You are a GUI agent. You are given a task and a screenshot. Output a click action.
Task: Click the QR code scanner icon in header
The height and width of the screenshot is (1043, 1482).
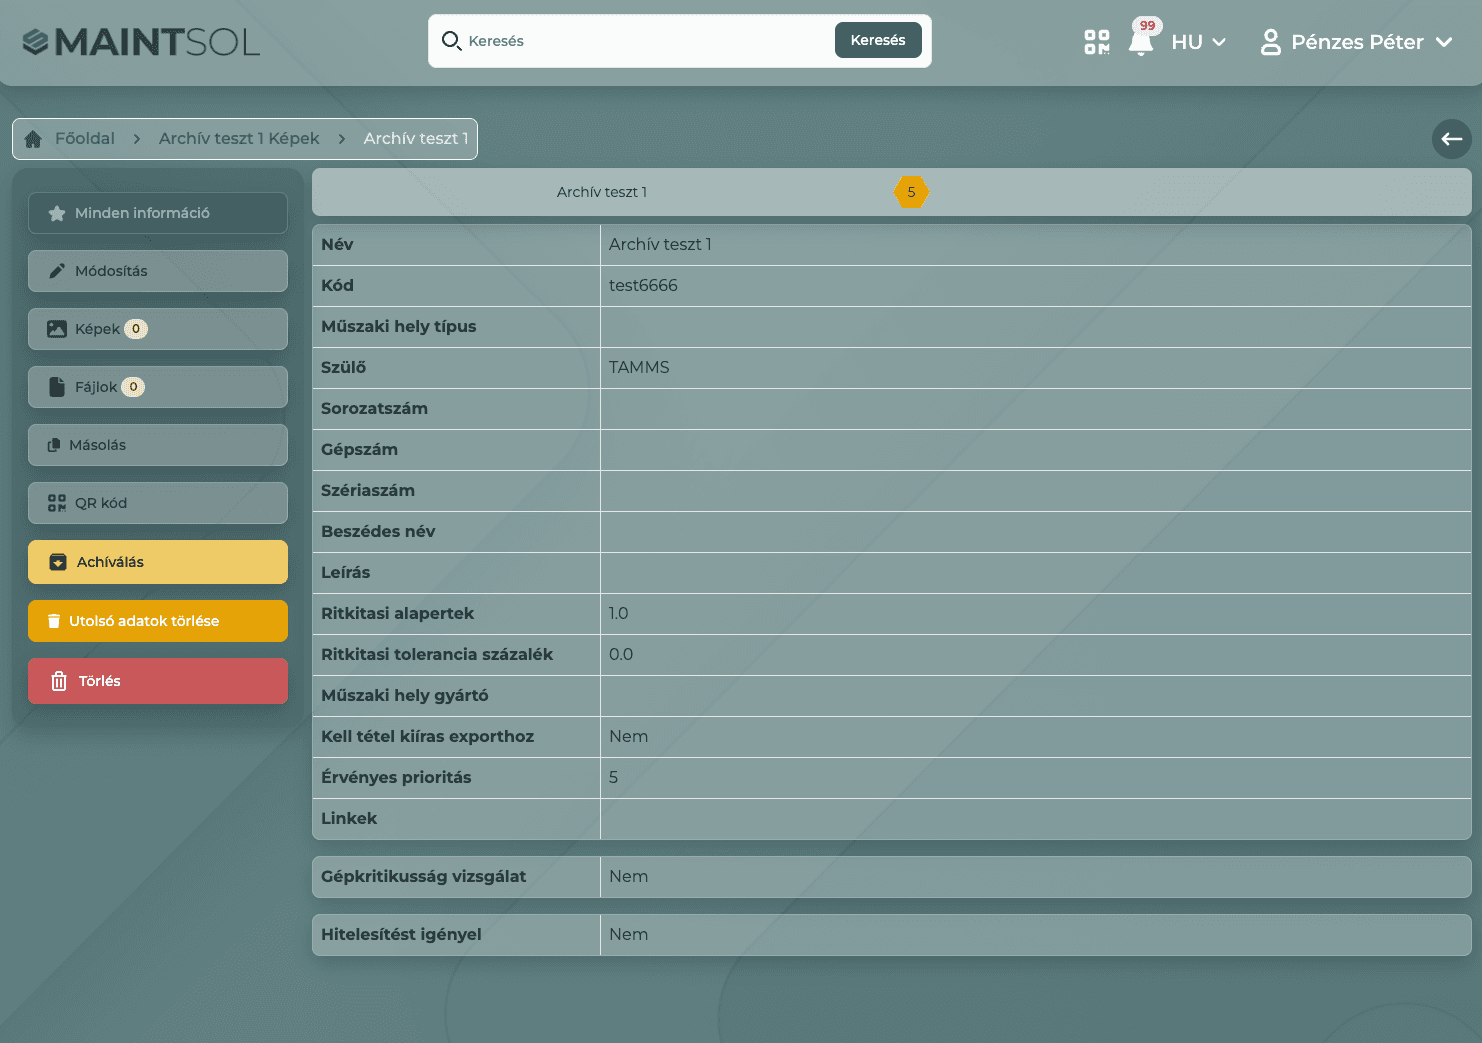click(1096, 42)
